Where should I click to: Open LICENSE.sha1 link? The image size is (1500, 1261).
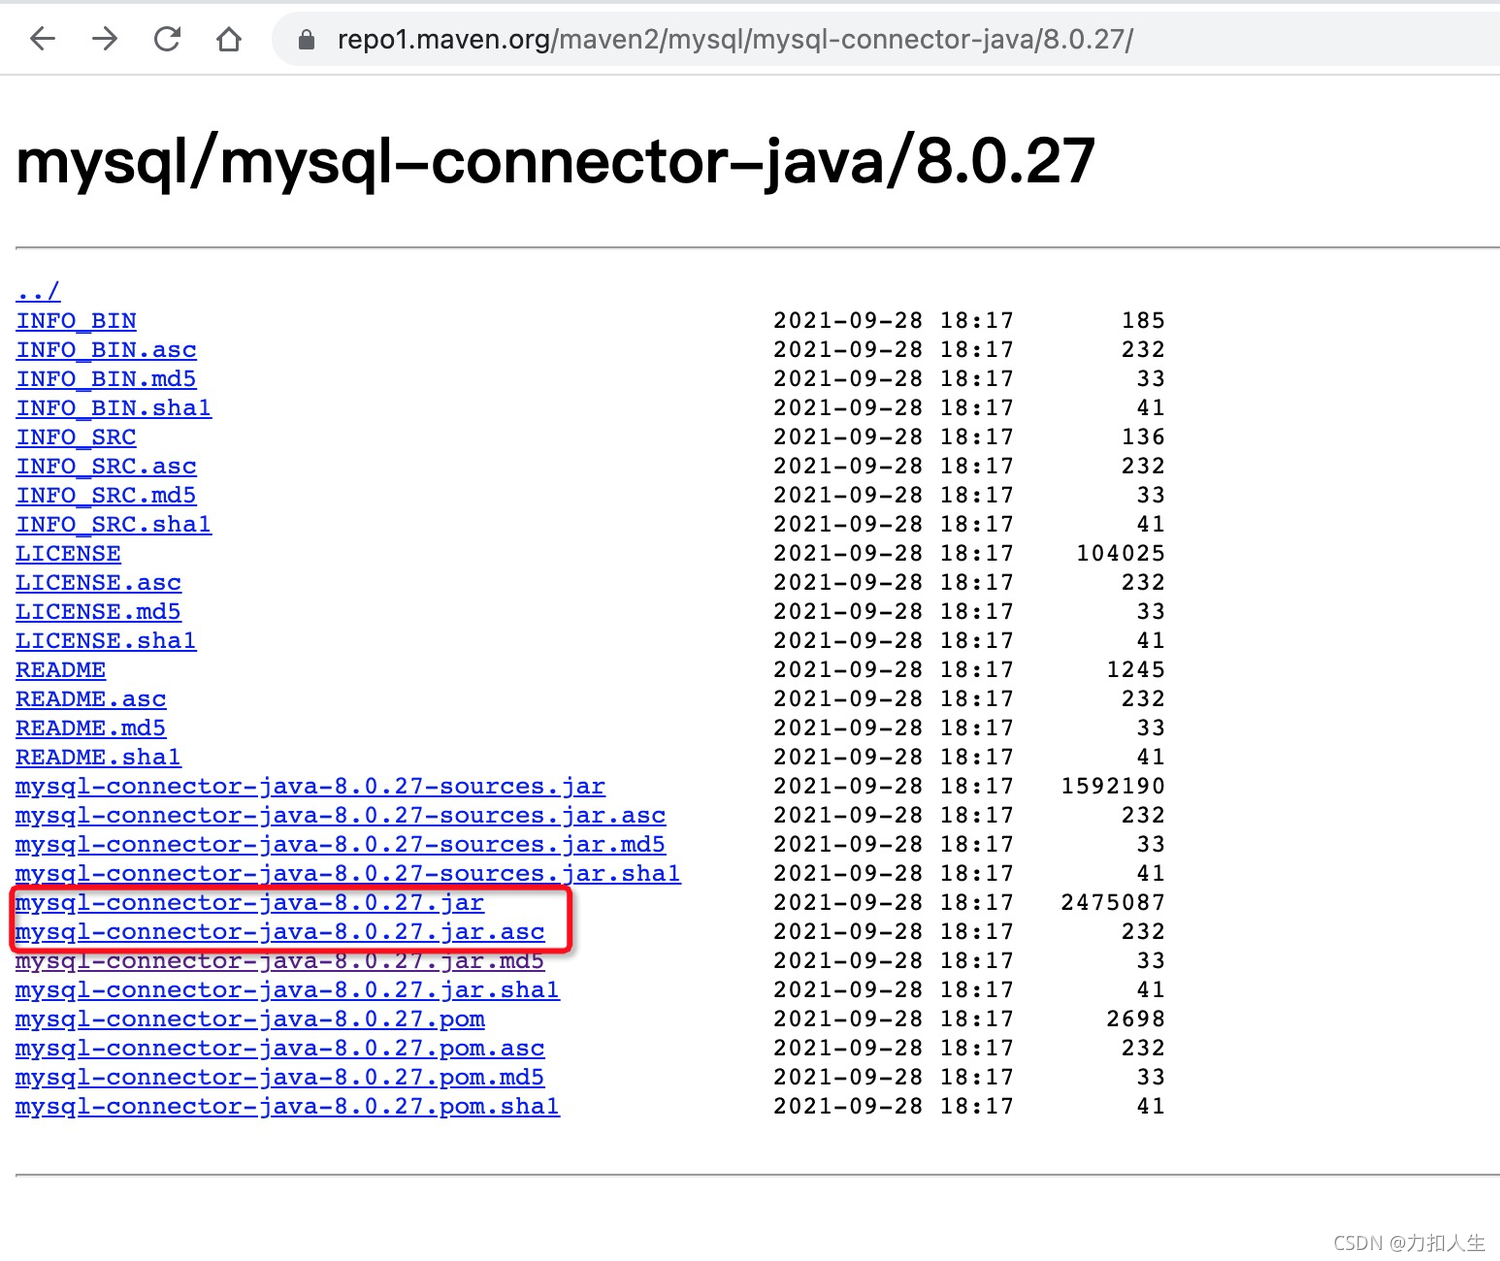click(x=106, y=640)
